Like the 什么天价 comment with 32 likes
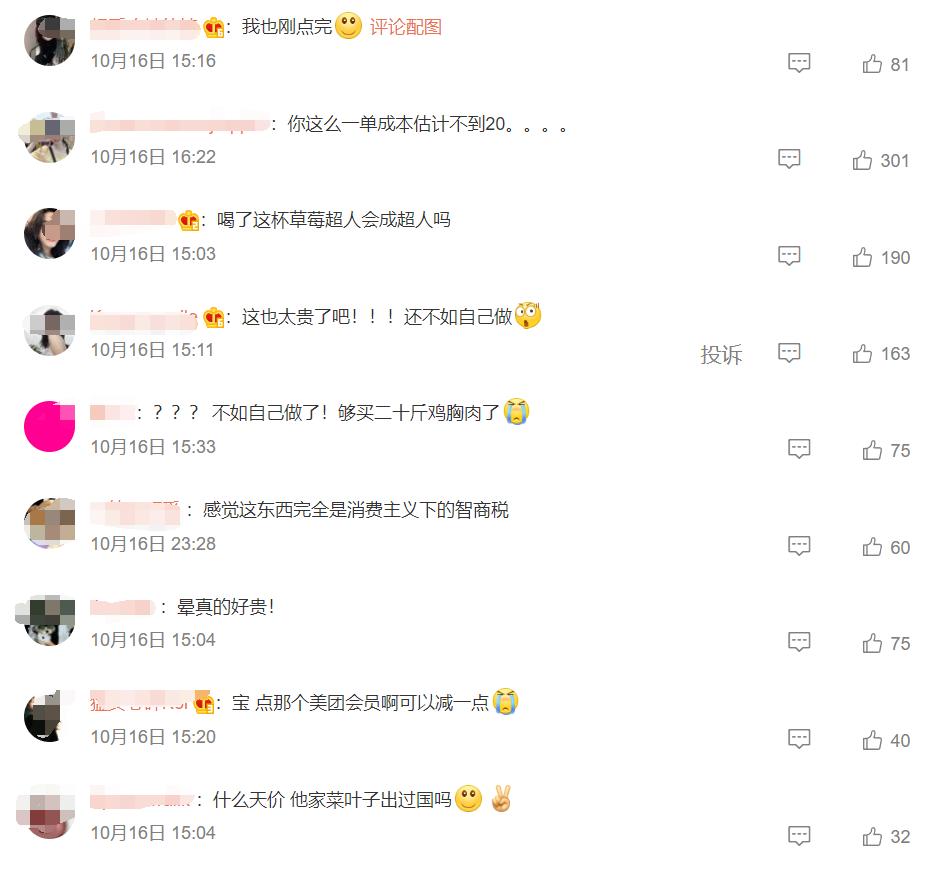 (x=872, y=837)
